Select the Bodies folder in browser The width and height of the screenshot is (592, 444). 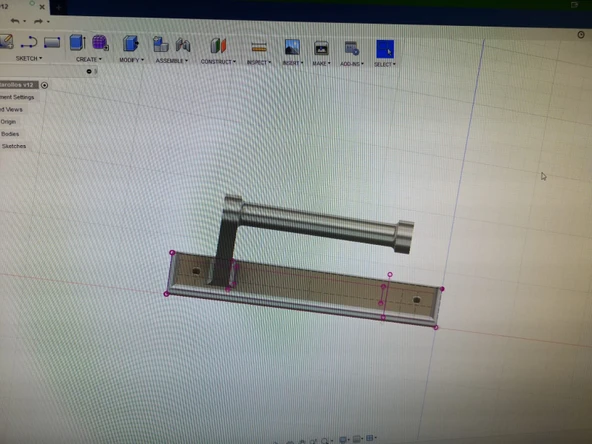(10, 134)
